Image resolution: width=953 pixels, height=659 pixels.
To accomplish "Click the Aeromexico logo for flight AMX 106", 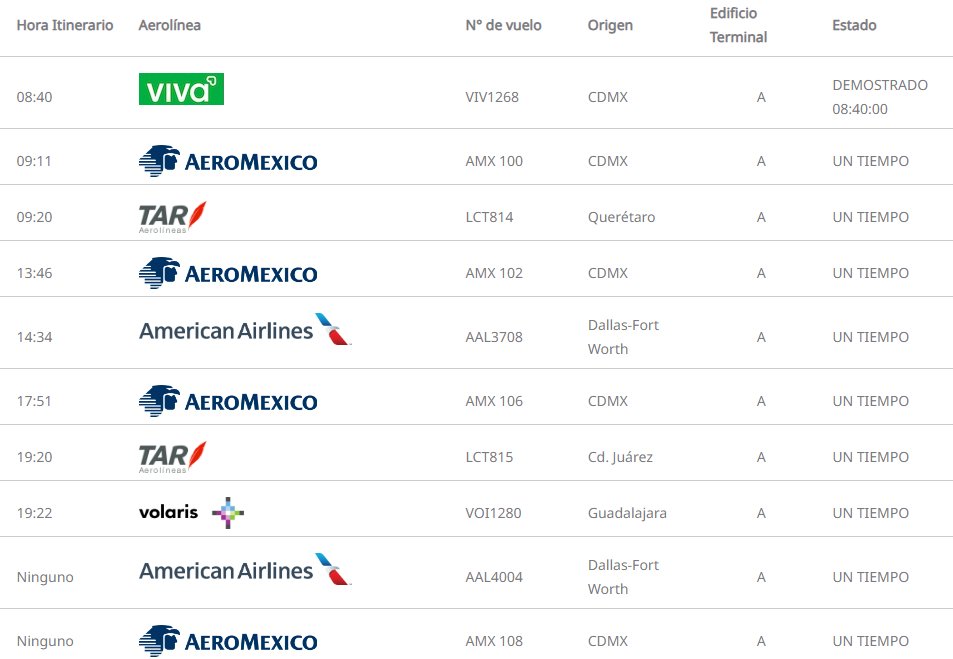I will 228,401.
